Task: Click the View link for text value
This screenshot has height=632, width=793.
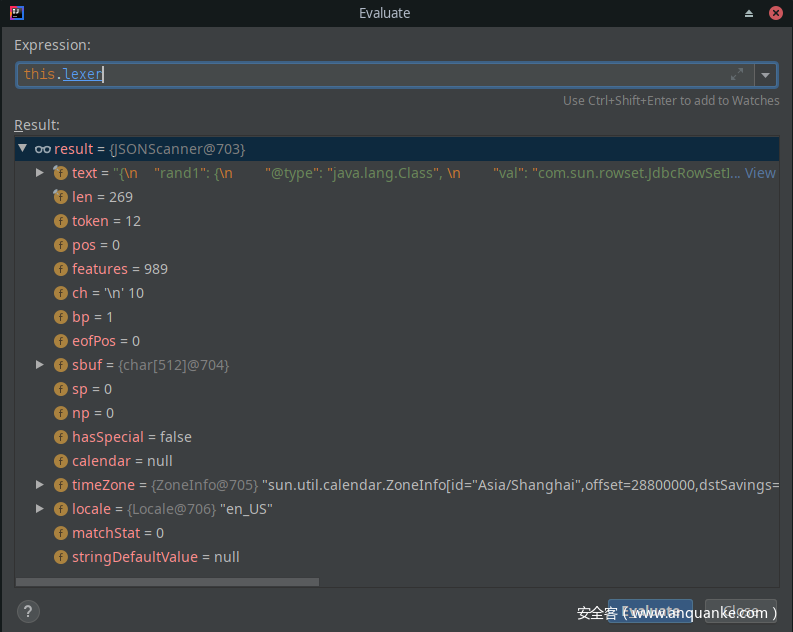Action: (x=760, y=173)
